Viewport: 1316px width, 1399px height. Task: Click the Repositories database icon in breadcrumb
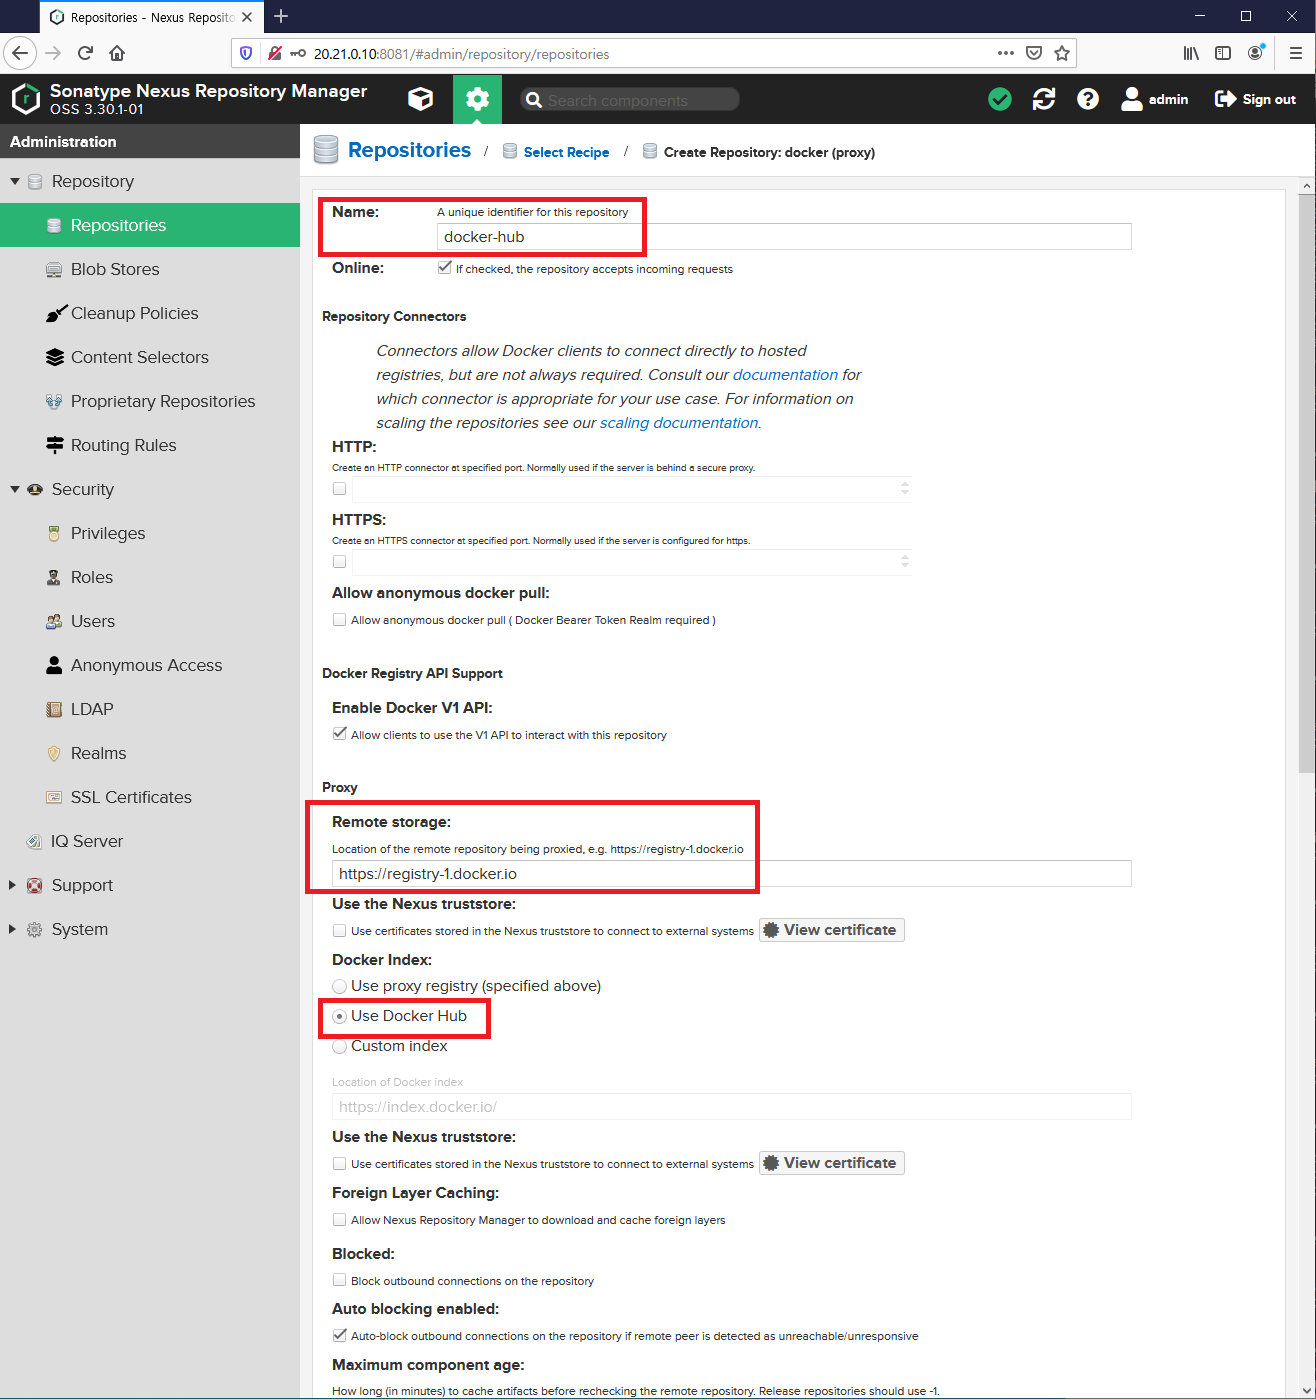326,150
